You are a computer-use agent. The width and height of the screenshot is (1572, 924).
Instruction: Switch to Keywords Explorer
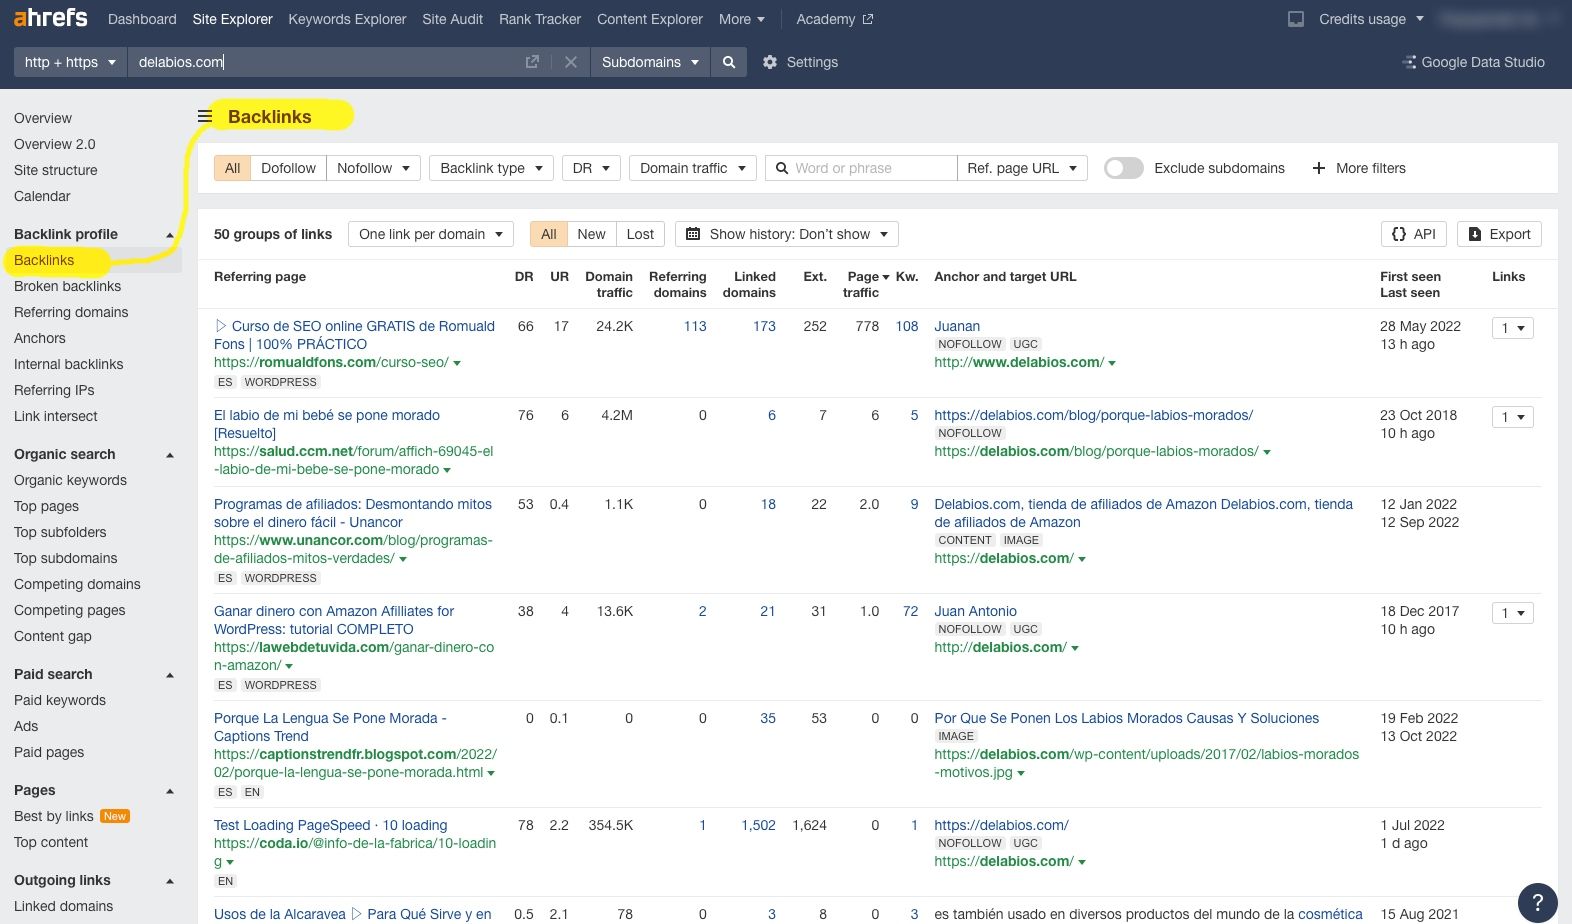[x=347, y=19]
